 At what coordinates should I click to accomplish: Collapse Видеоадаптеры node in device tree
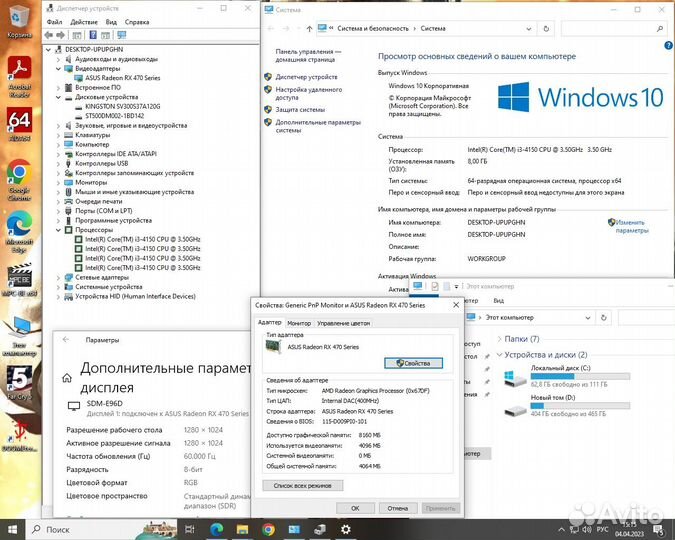point(59,68)
